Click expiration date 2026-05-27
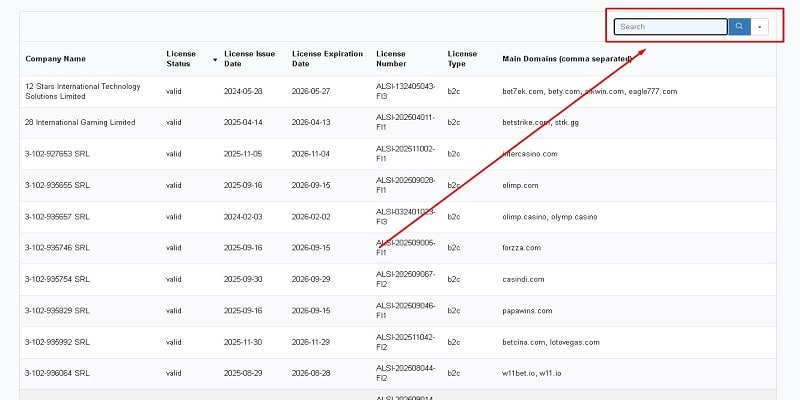 point(311,91)
